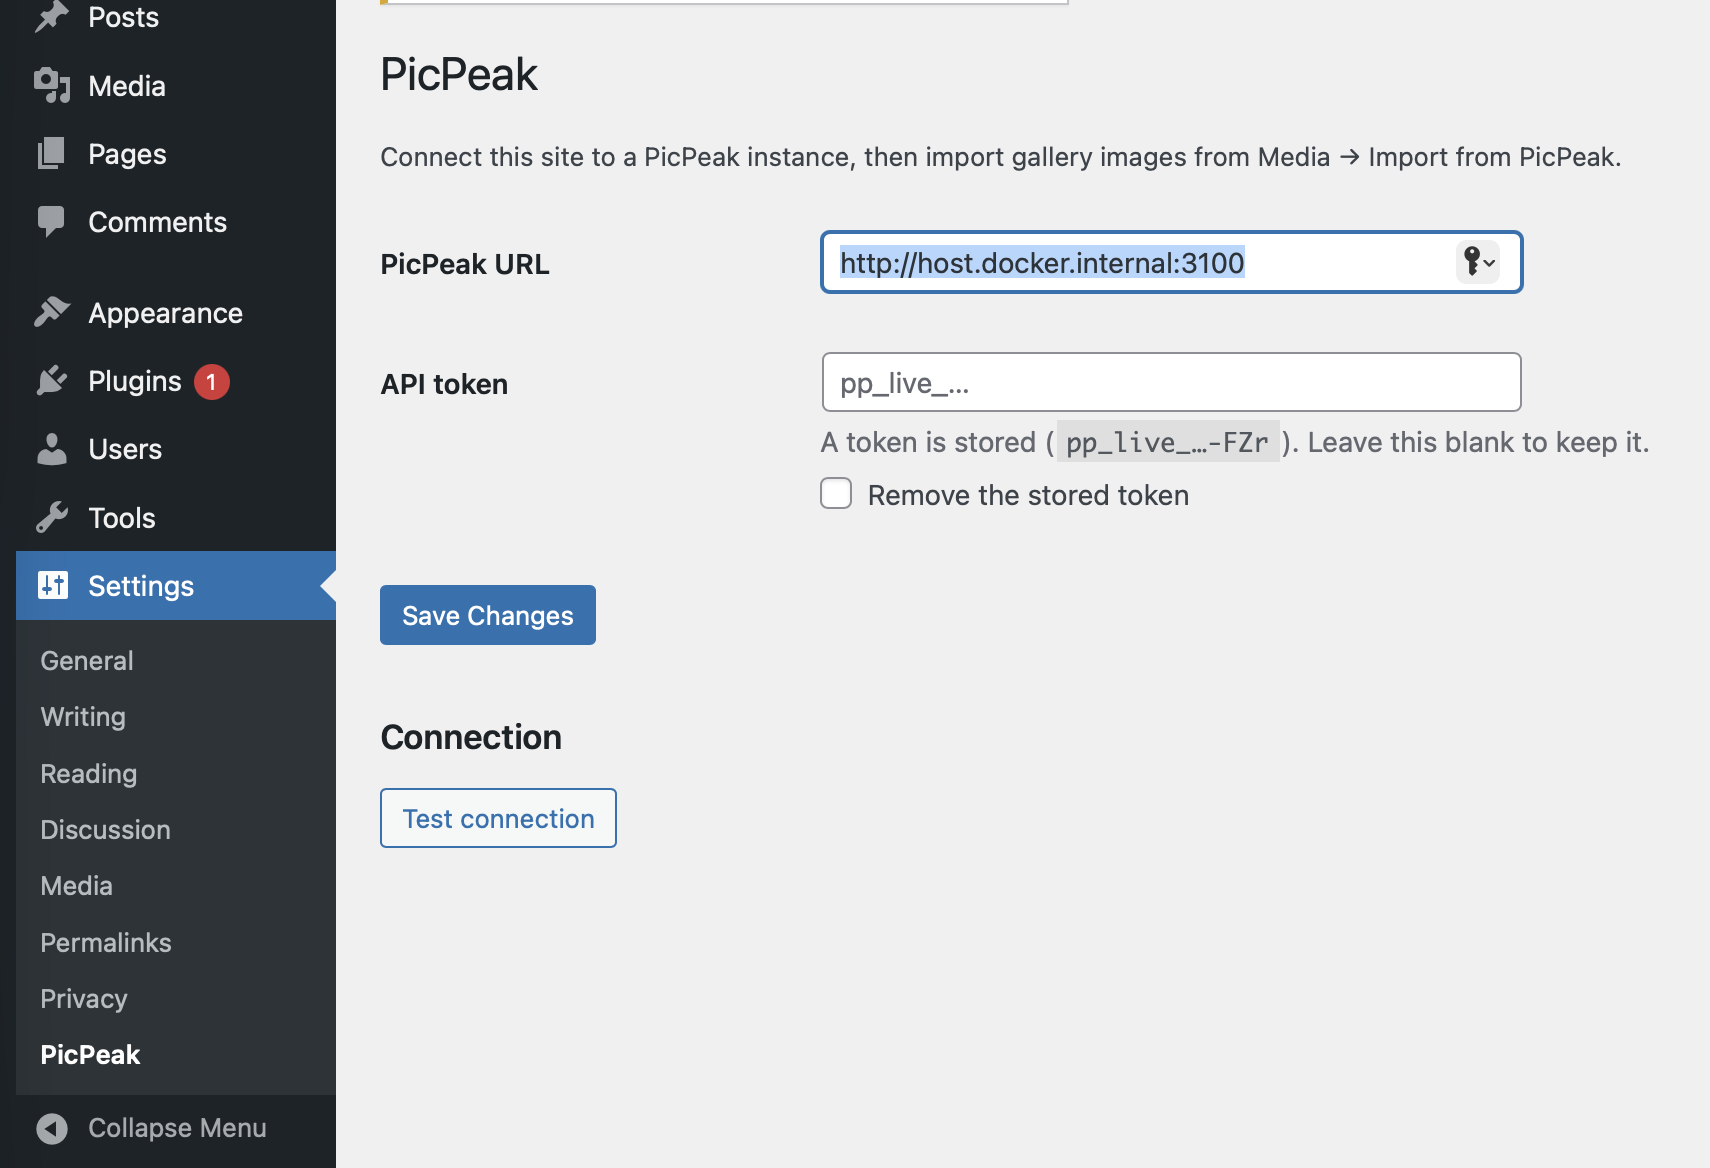Go to Reading settings submenu
The height and width of the screenshot is (1168, 1710).
pyautogui.click(x=89, y=774)
